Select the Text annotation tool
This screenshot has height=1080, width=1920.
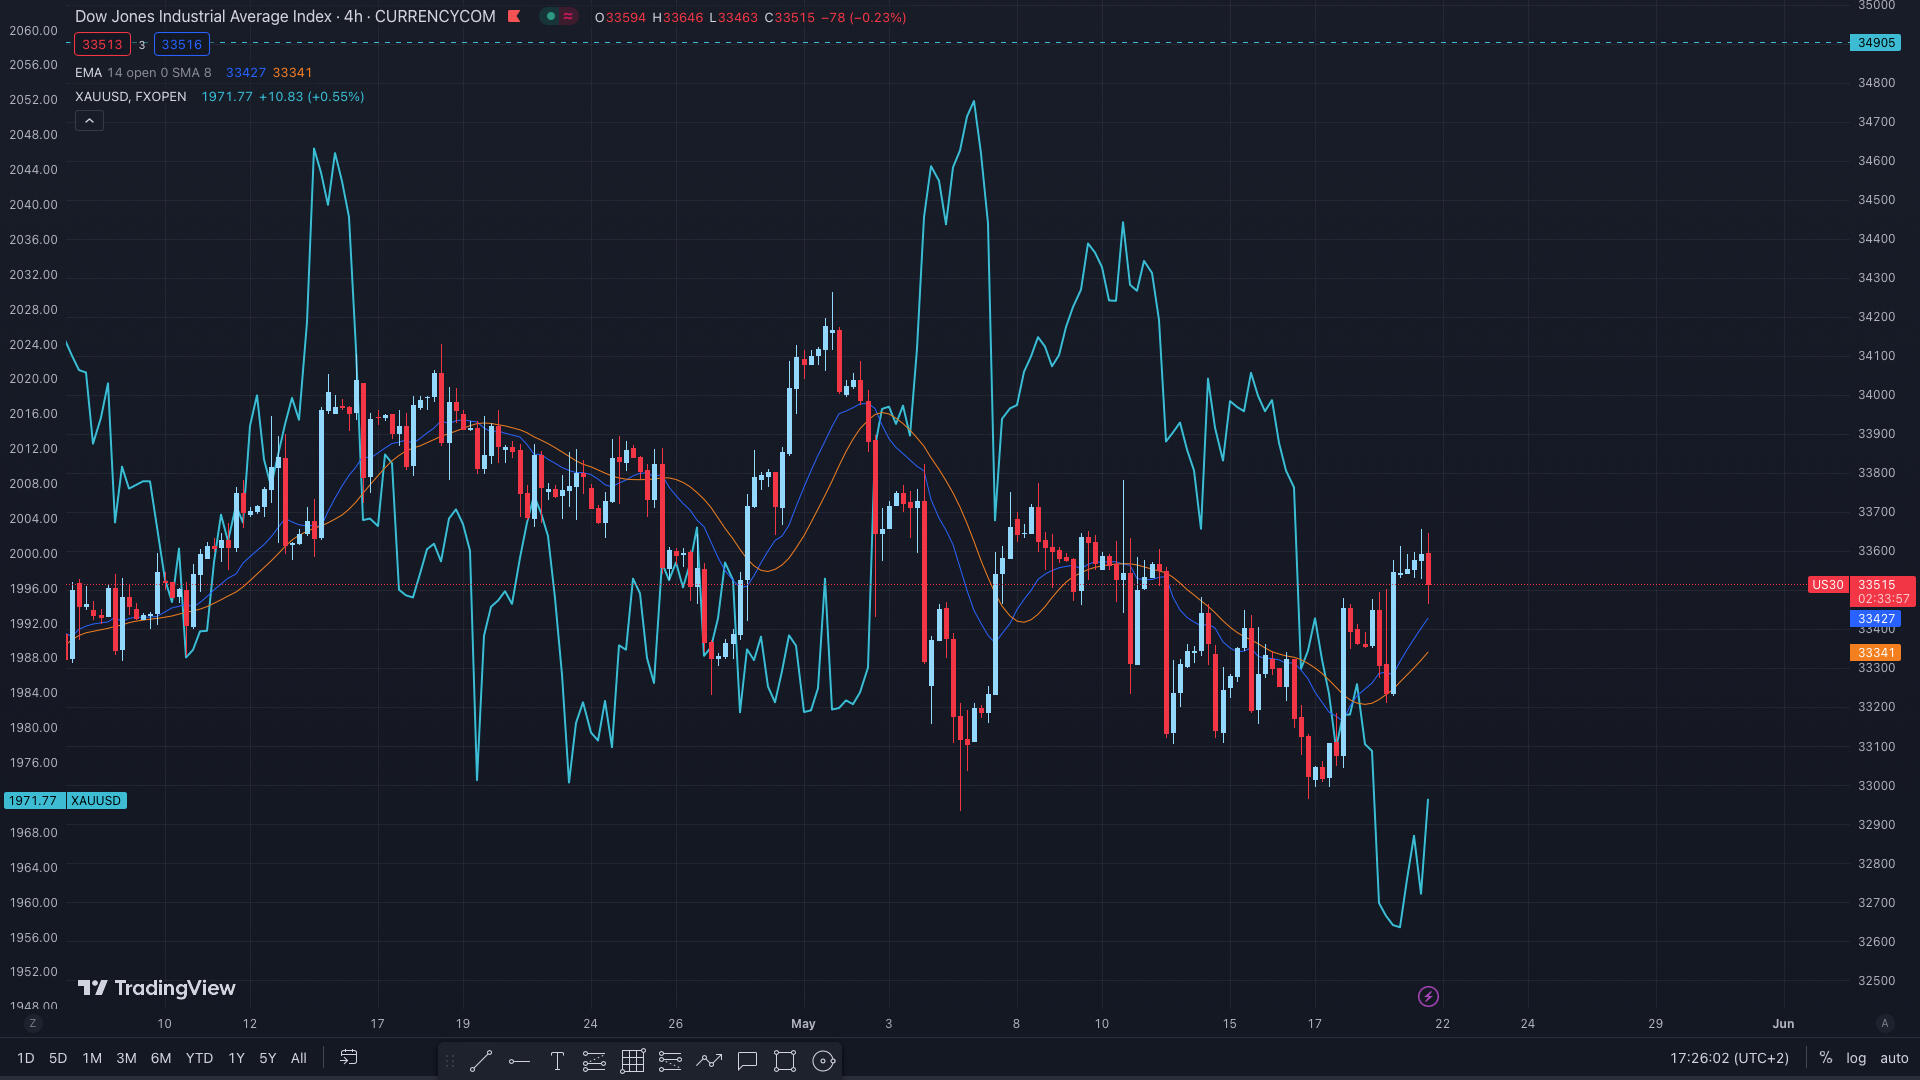[557, 1061]
